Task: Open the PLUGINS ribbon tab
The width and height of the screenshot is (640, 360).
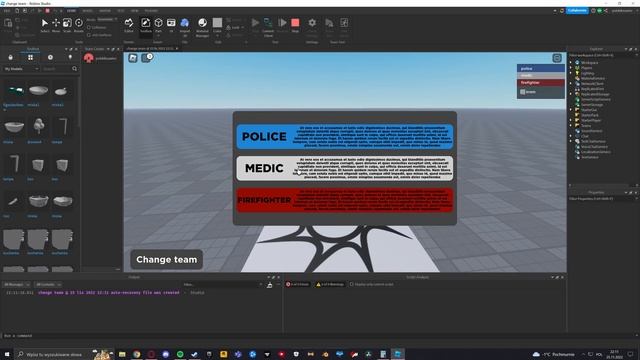Action: click(151, 11)
